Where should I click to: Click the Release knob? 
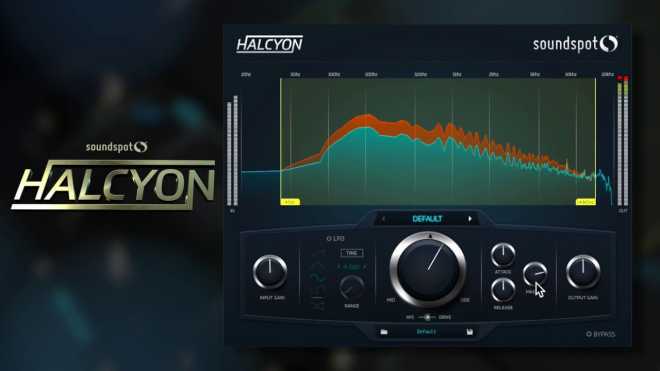point(503,290)
